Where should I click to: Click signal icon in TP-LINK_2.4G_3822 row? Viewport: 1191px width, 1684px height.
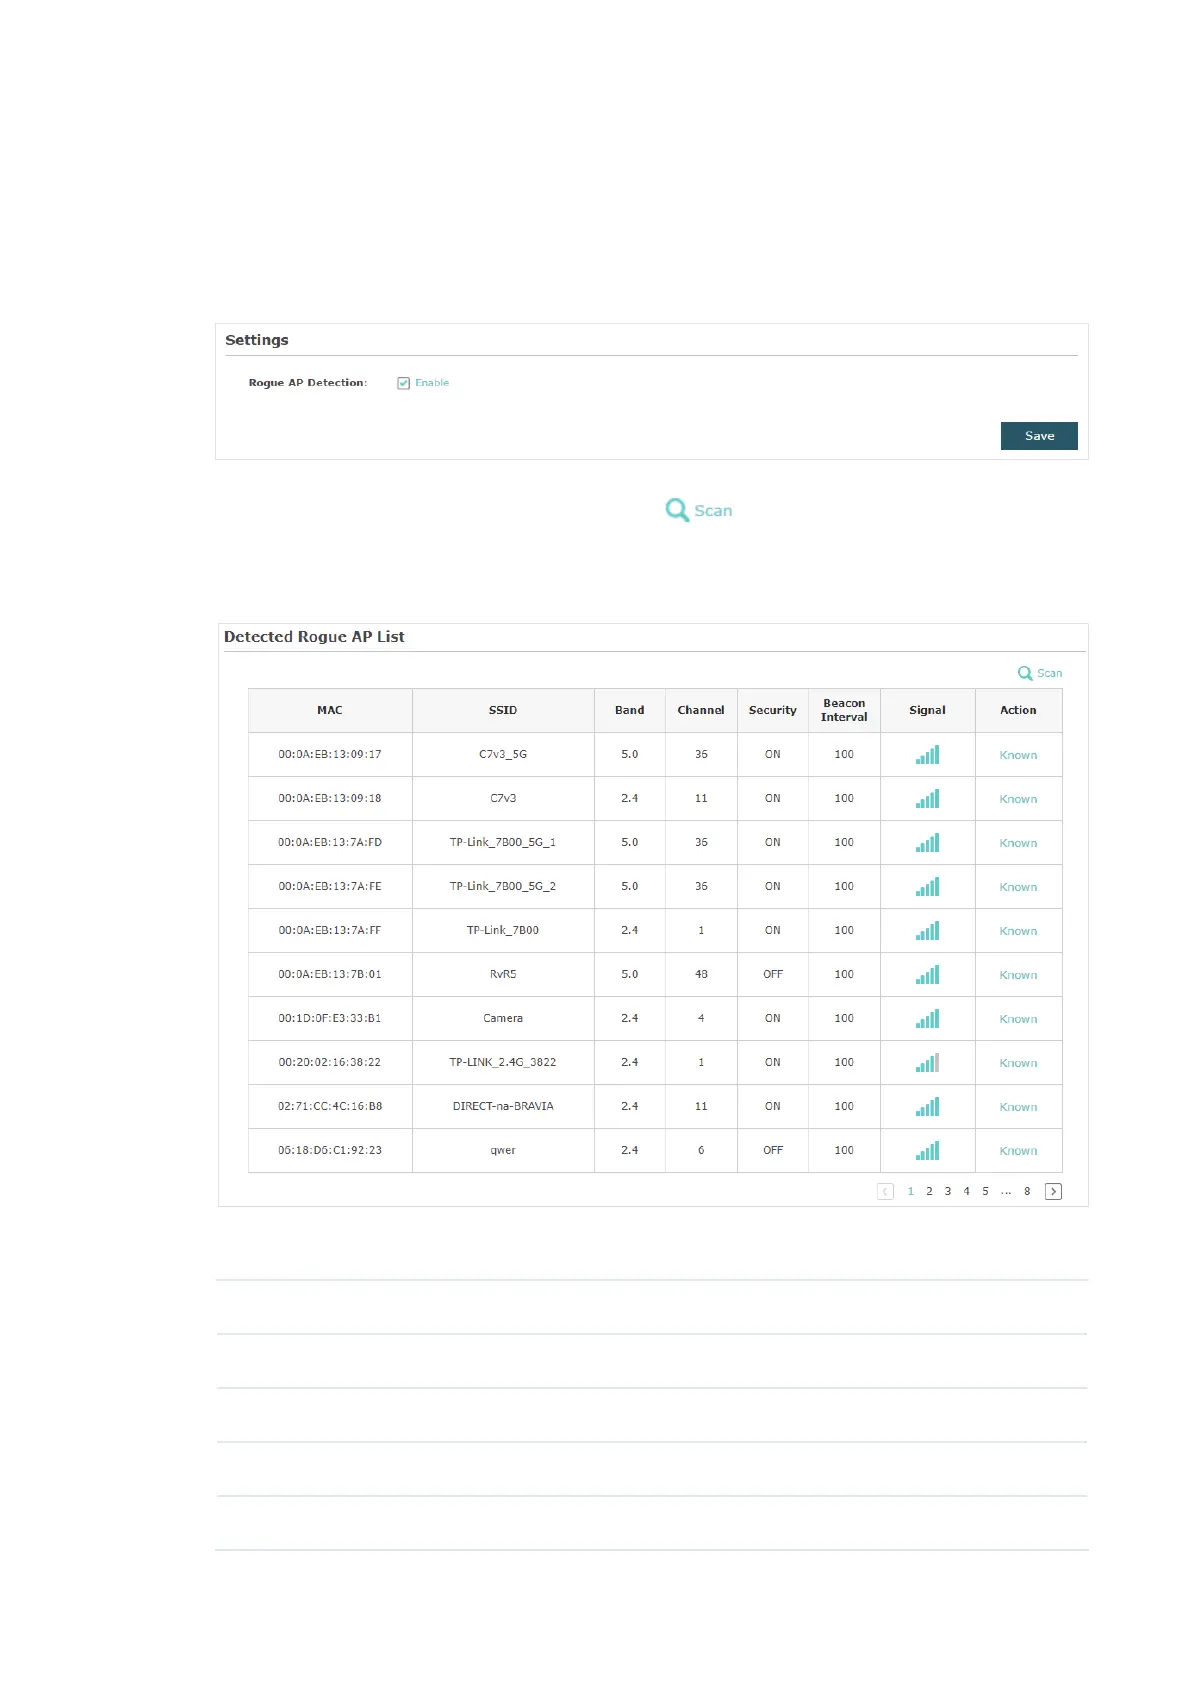[x=927, y=1063]
